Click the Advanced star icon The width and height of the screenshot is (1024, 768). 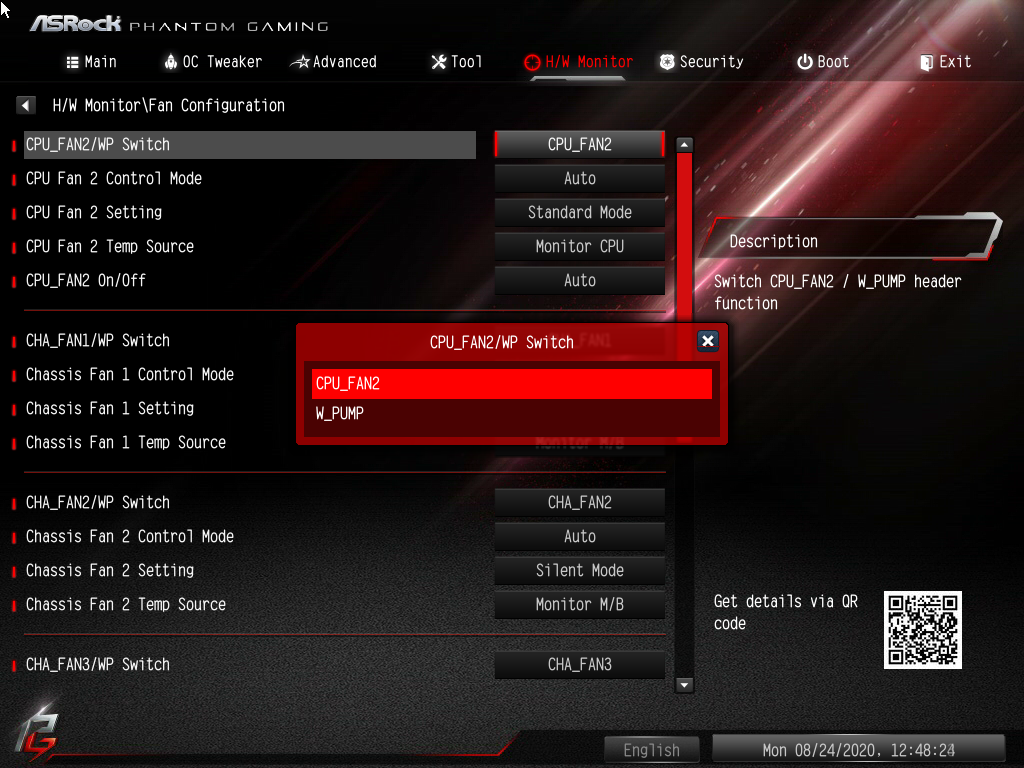coord(300,62)
